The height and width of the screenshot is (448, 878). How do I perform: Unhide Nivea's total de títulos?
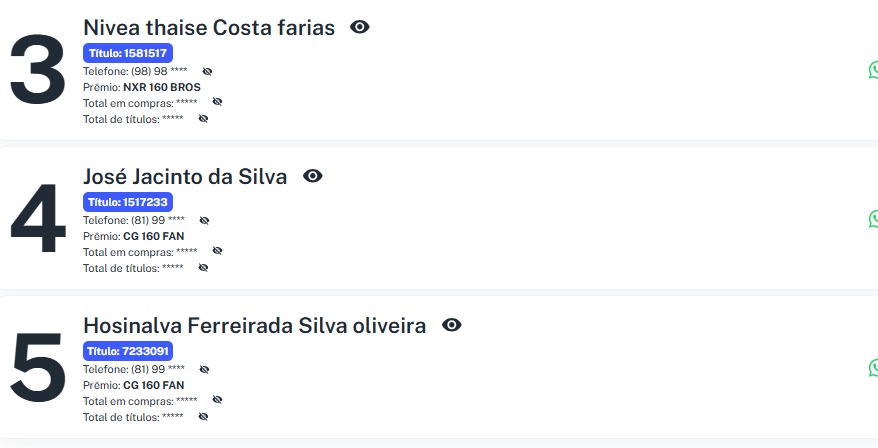(x=203, y=118)
